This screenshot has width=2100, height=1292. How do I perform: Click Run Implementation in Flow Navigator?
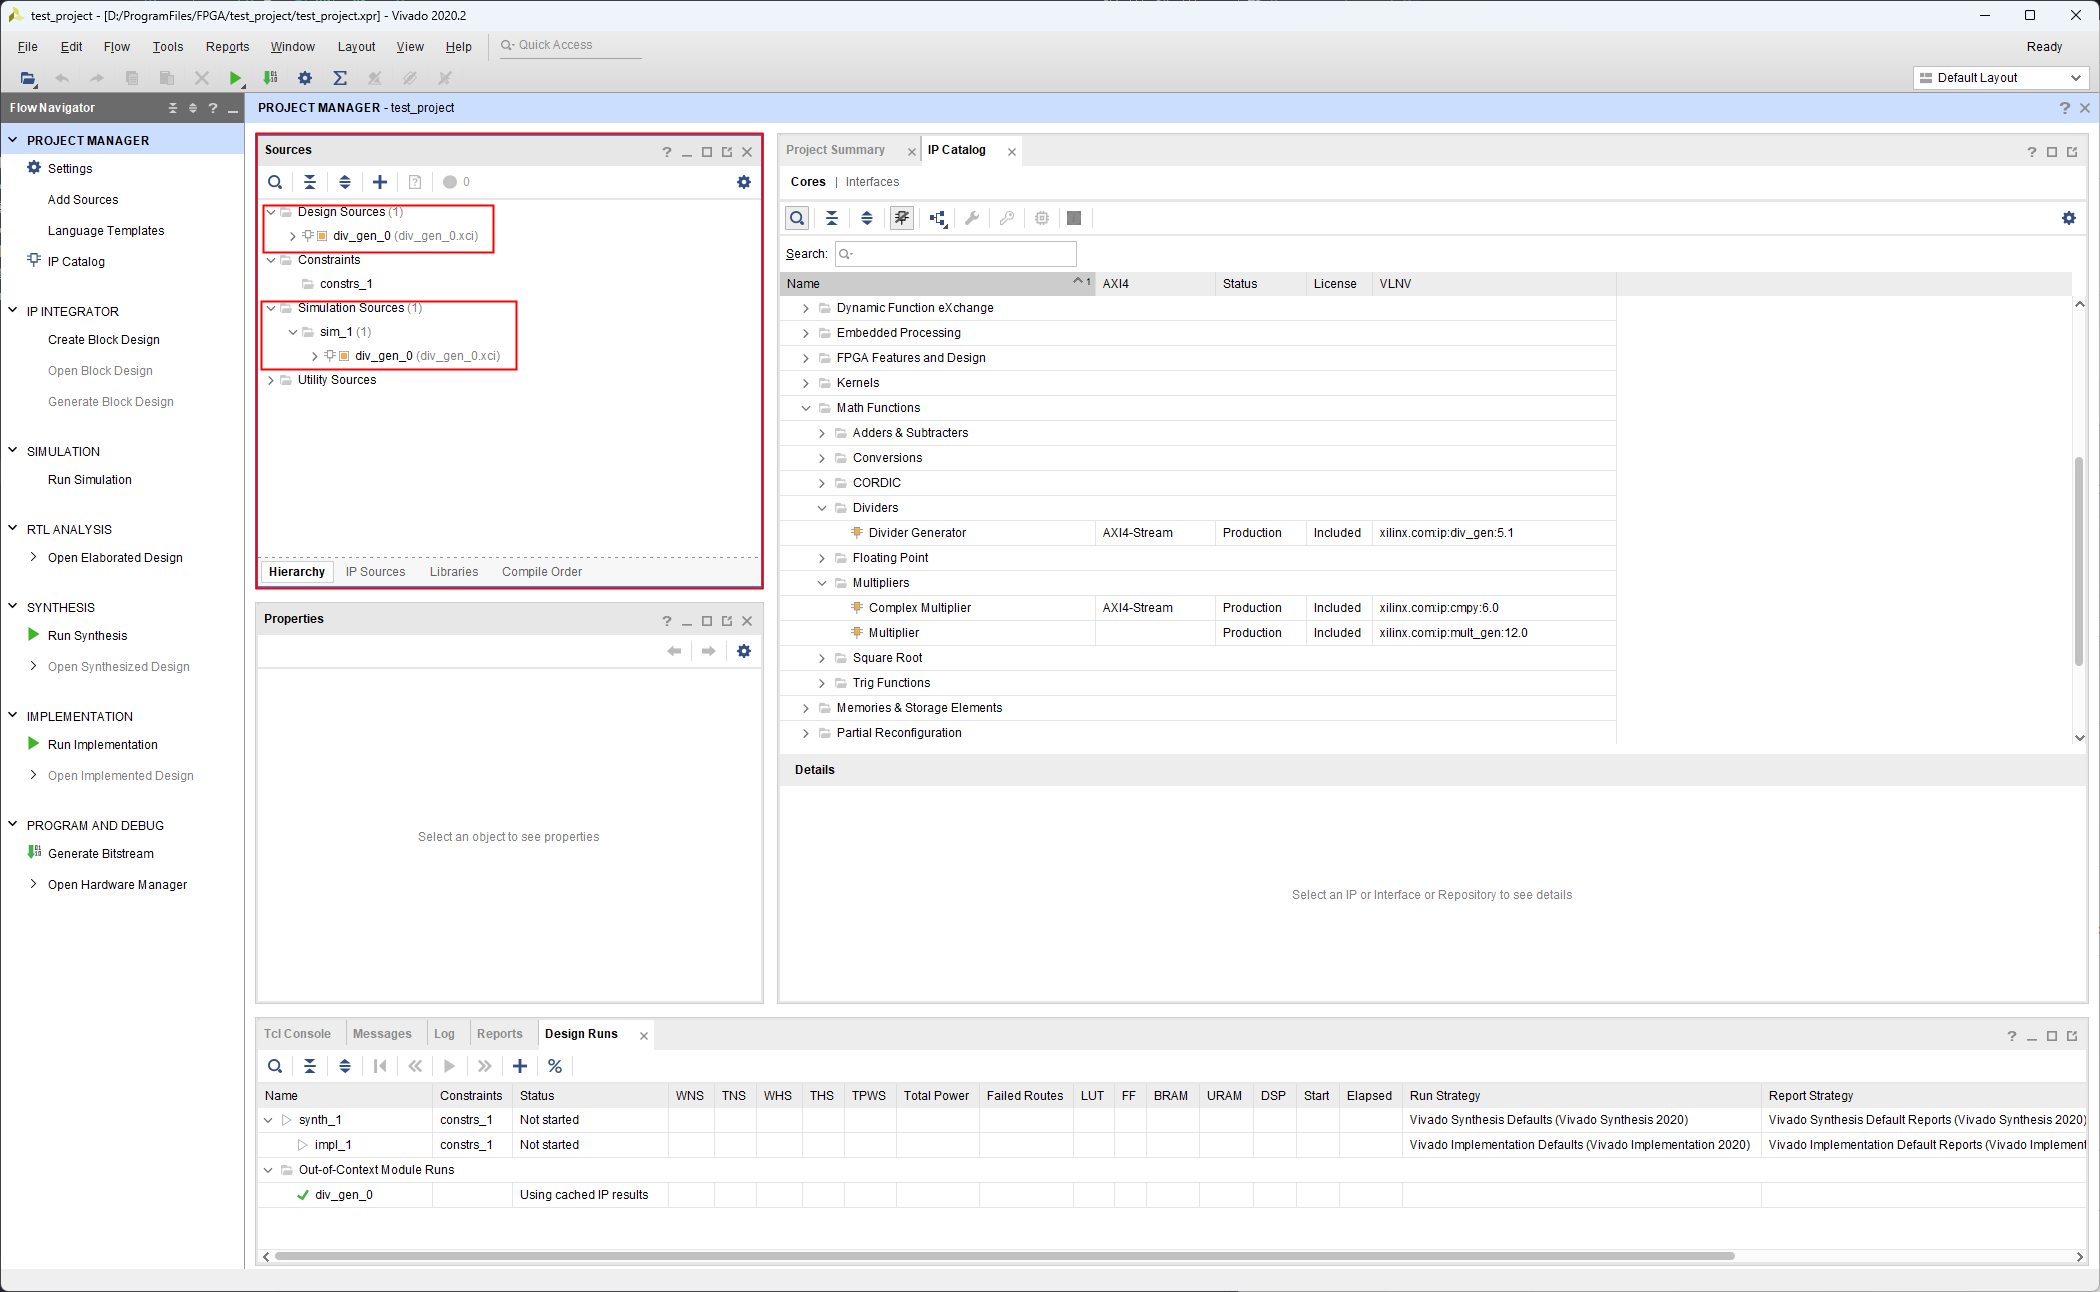point(102,745)
